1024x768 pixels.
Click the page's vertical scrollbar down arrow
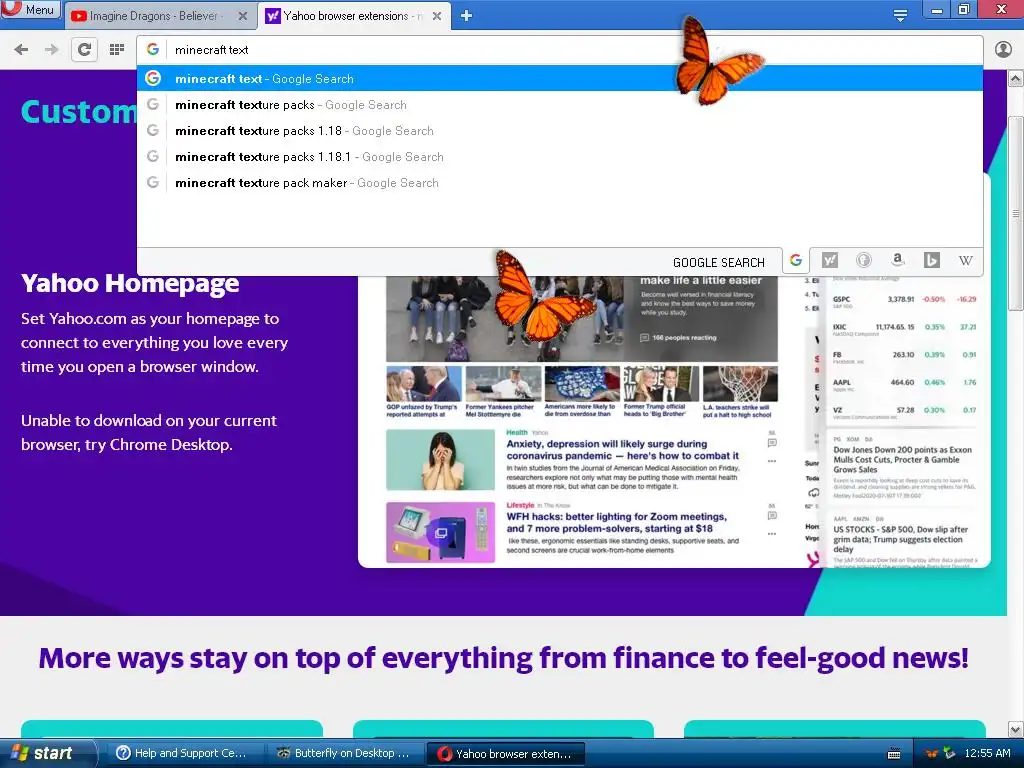1016,729
